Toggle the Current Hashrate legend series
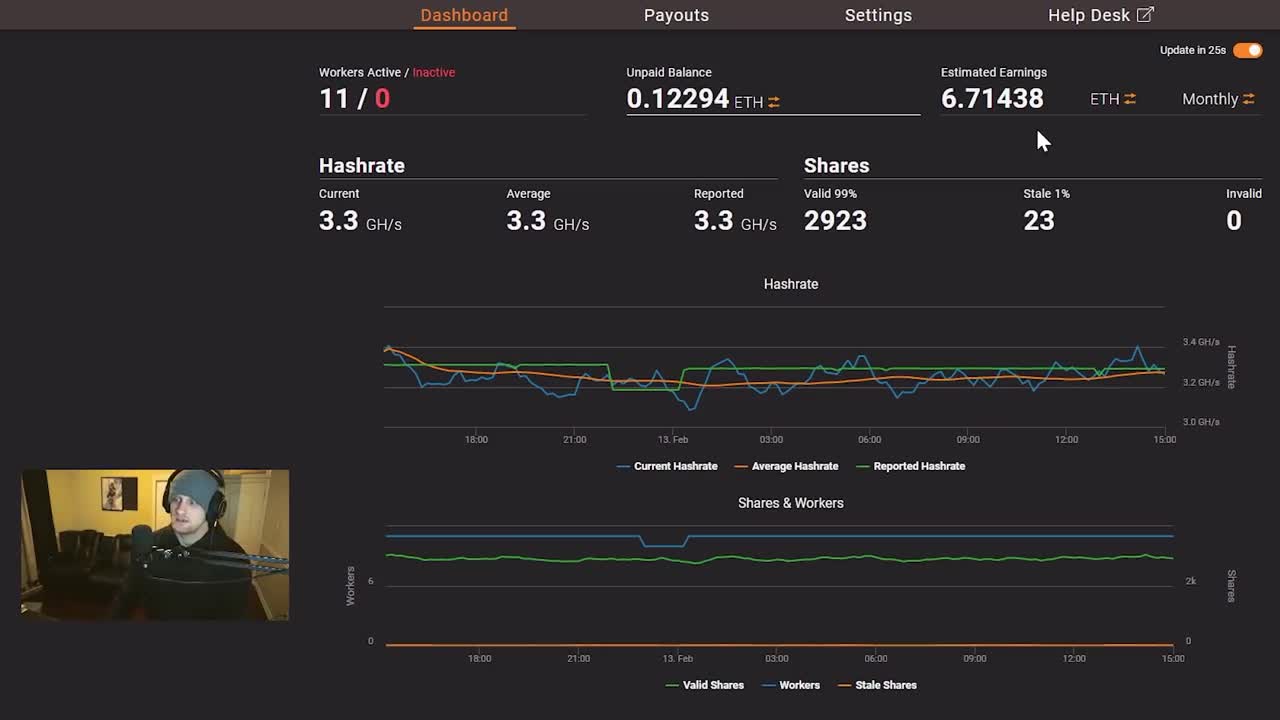This screenshot has height=720, width=1280. pos(667,466)
